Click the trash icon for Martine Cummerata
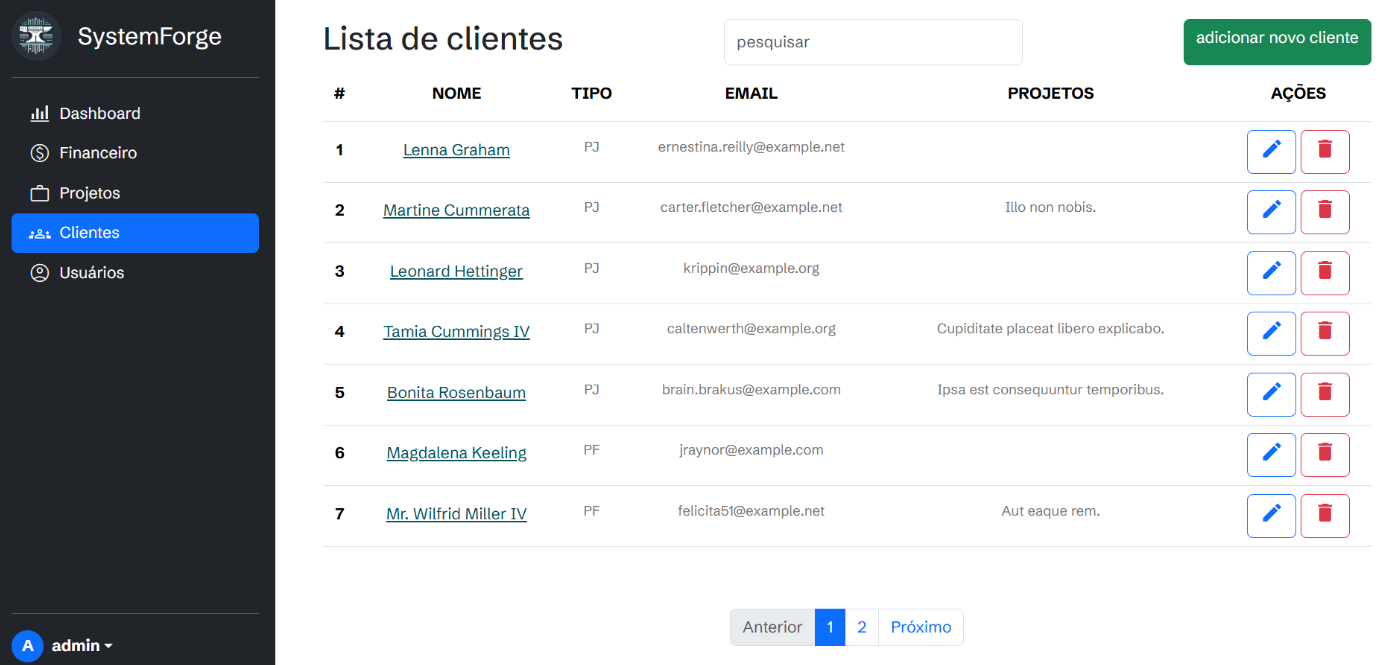This screenshot has width=1387, height=665. pyautogui.click(x=1325, y=211)
